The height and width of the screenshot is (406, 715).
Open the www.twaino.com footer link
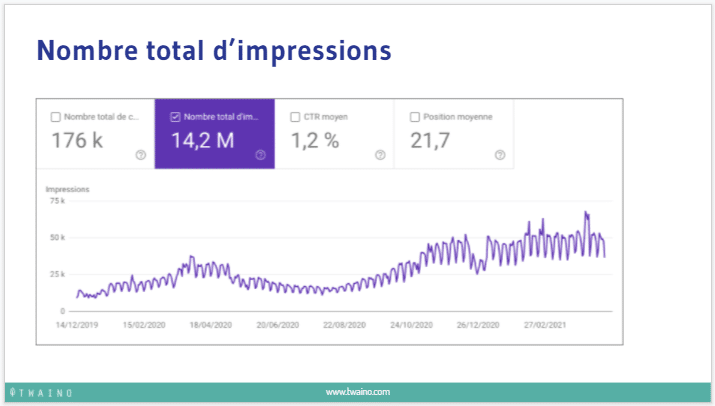click(358, 392)
